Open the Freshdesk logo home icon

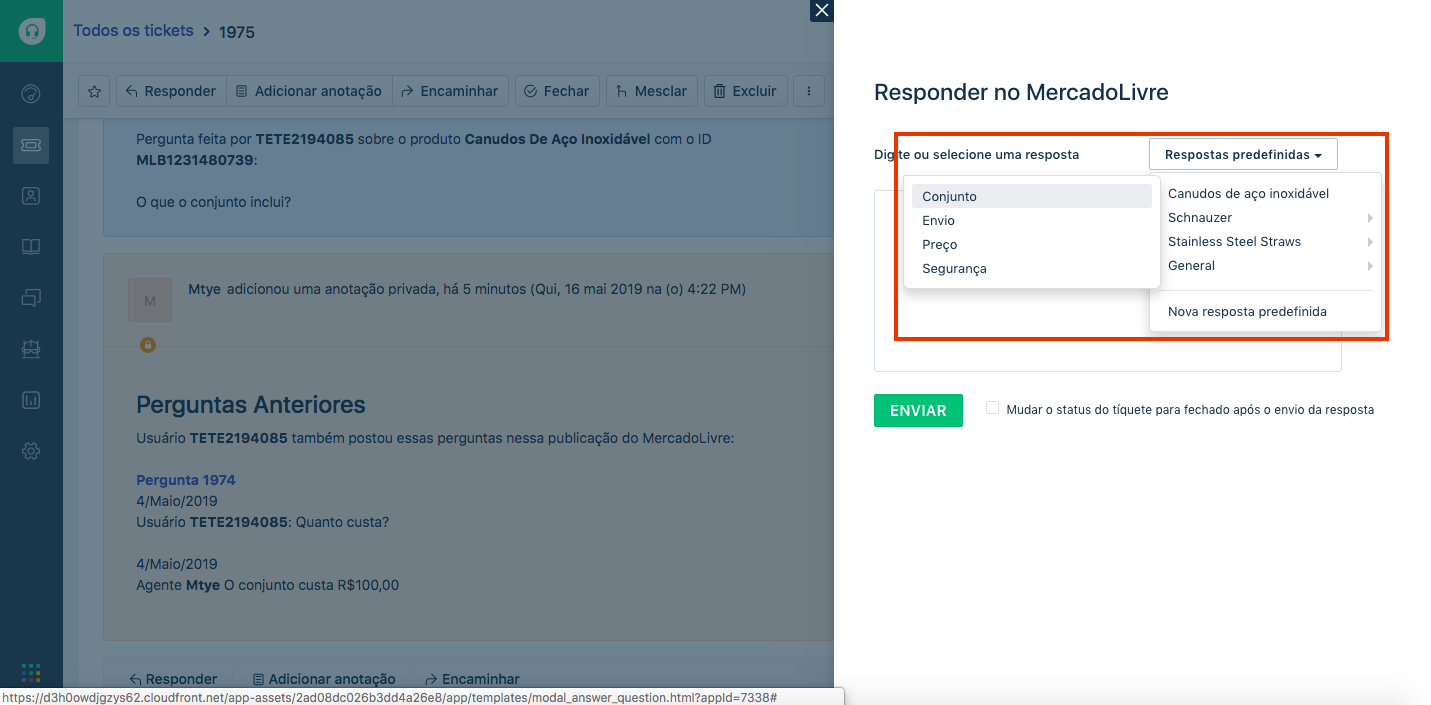pos(31,31)
